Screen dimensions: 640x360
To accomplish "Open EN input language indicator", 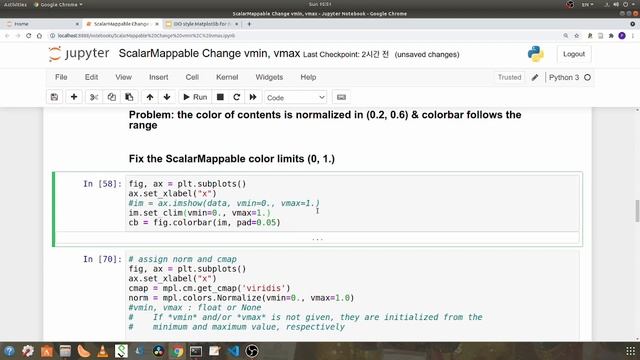I will (x=588, y=4).
